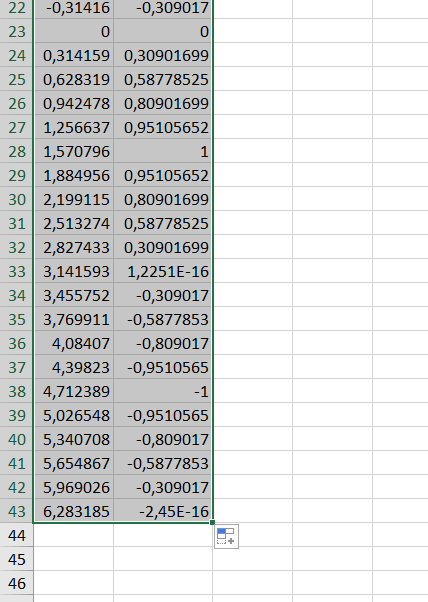Select row header 23

17,31
